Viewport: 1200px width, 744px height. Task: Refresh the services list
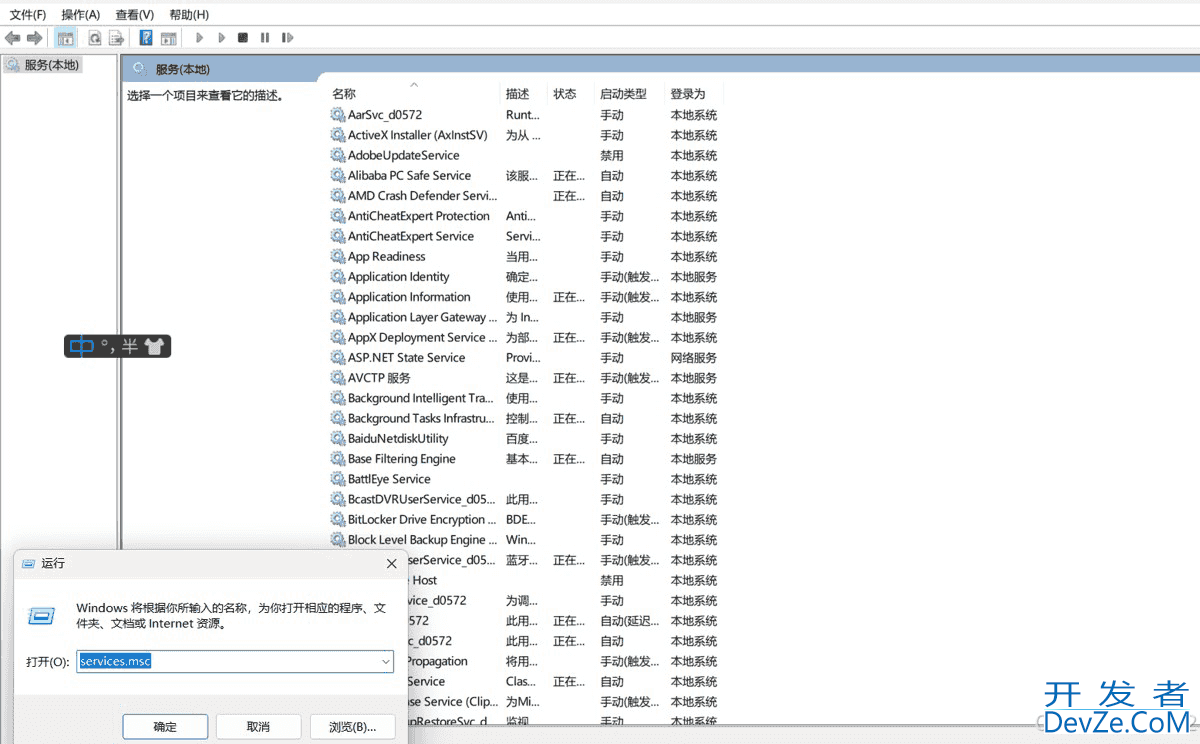(x=93, y=37)
